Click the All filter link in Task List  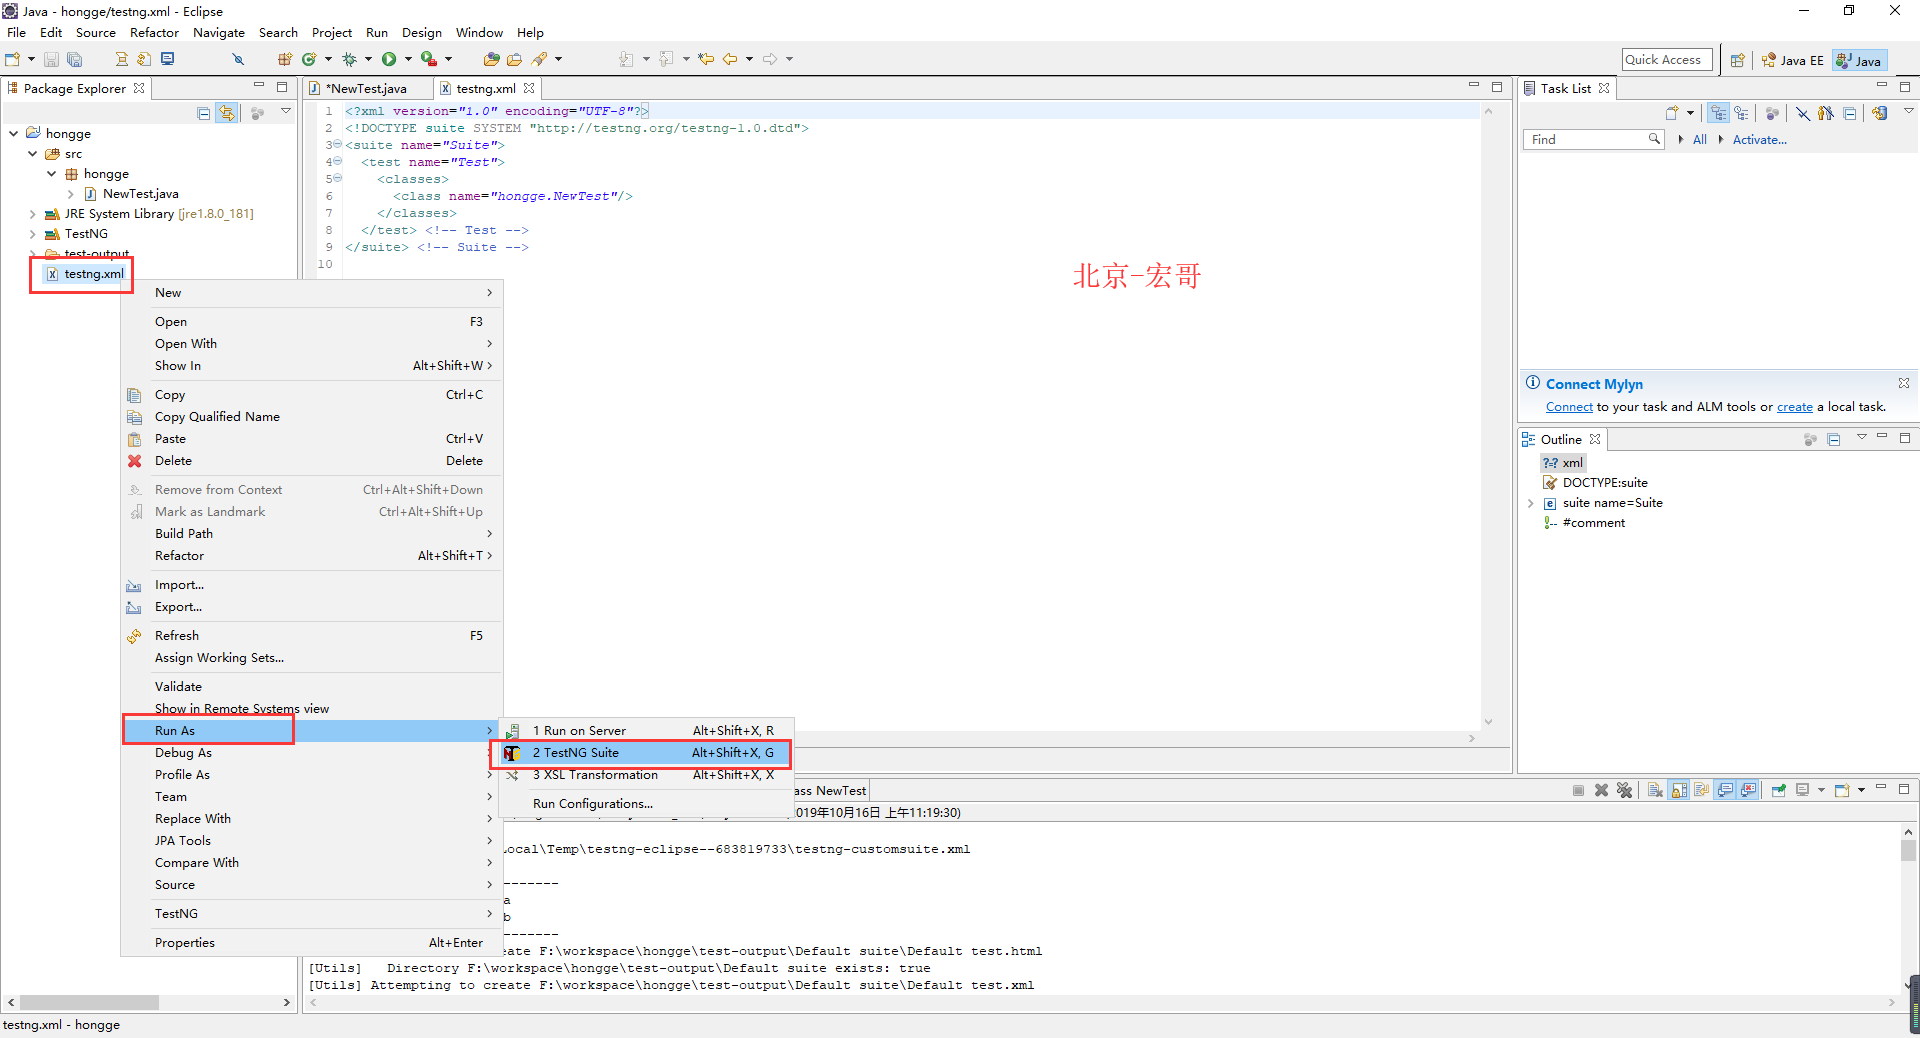(1699, 140)
